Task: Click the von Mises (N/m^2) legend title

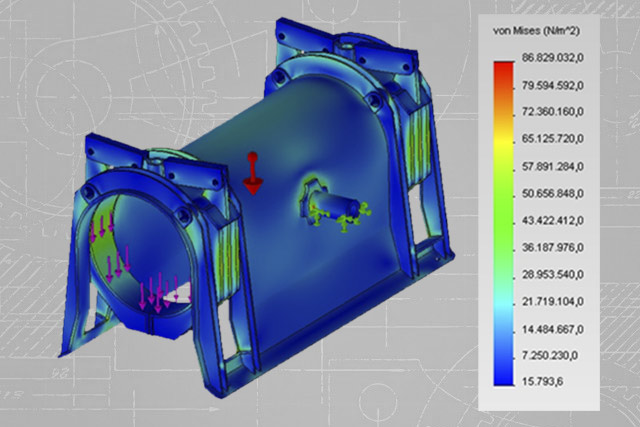Action: (x=536, y=31)
